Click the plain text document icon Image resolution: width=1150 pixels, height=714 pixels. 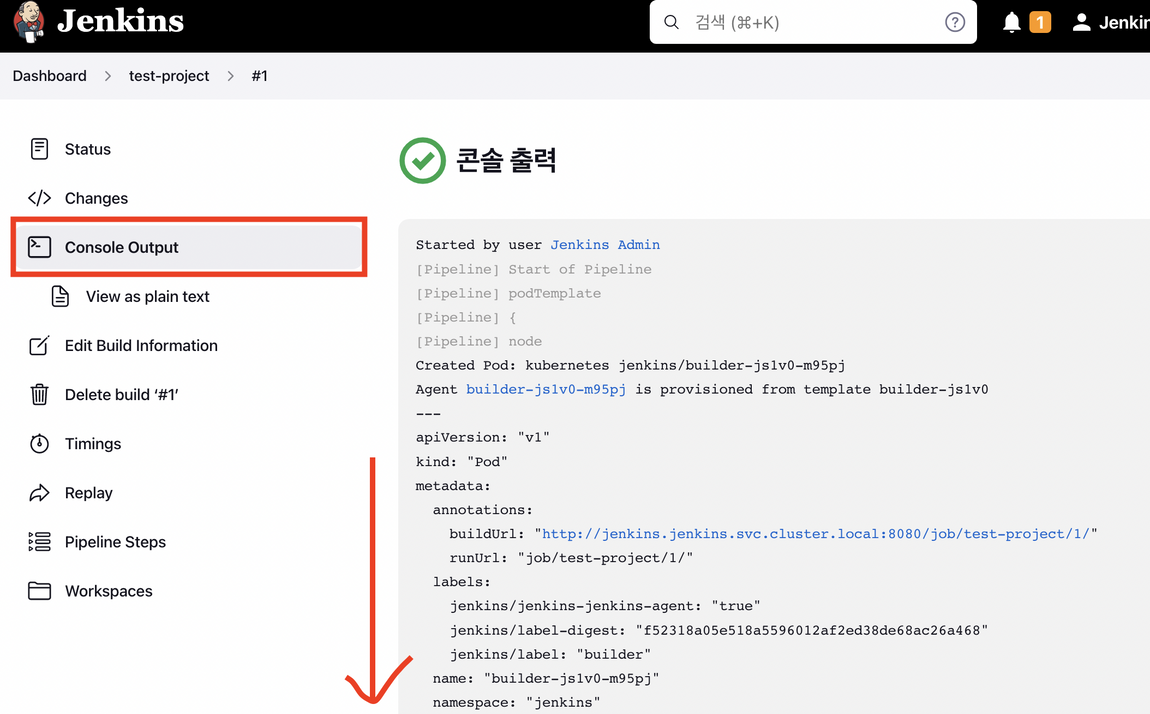60,296
